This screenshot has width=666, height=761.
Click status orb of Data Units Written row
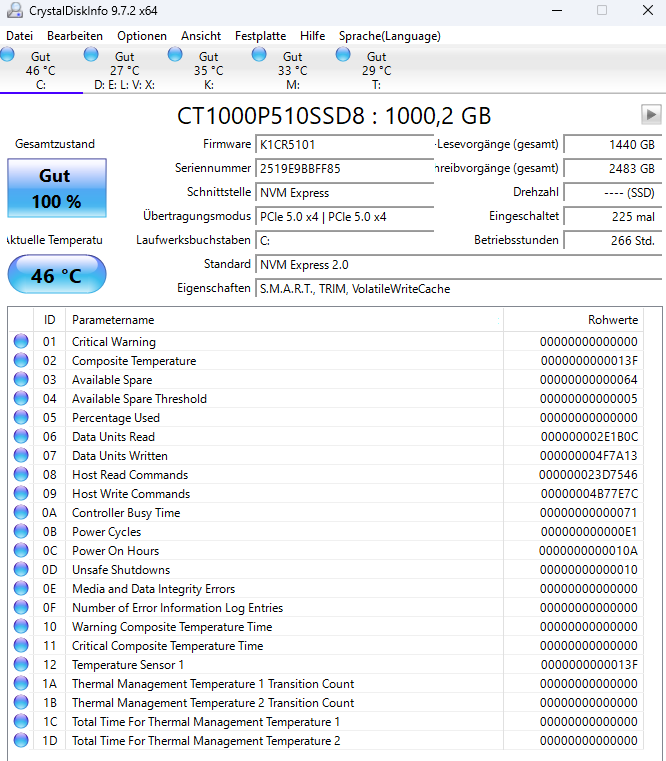point(21,455)
